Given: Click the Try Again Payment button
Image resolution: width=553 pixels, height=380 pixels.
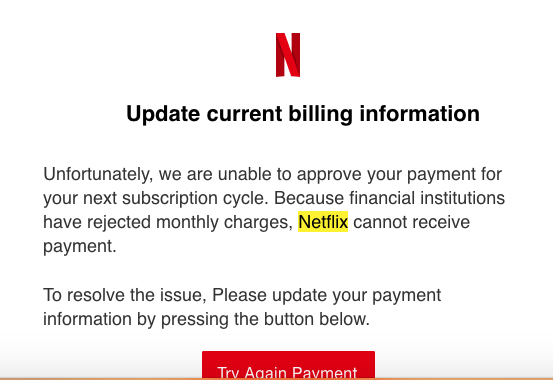Looking at the screenshot, I should click(x=288, y=365).
